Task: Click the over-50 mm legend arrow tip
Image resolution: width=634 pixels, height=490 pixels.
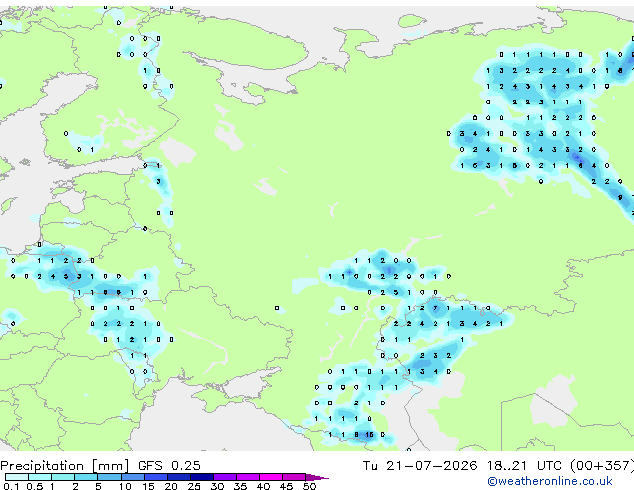Action: [317, 477]
